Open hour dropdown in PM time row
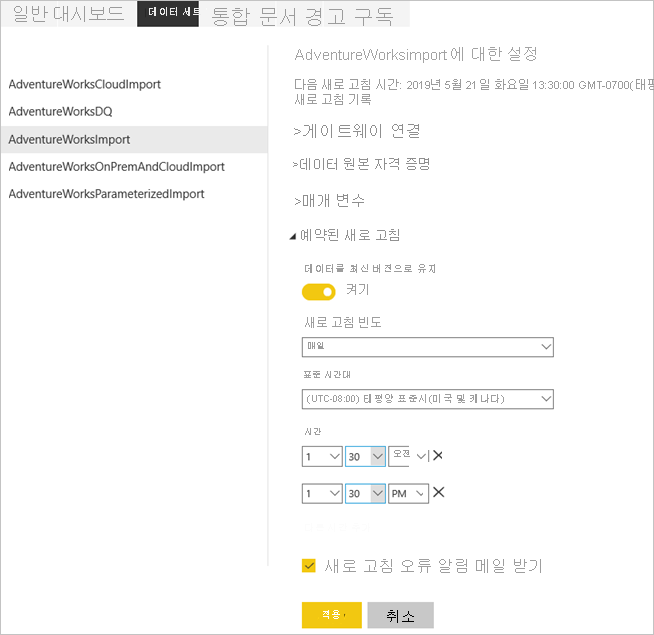The width and height of the screenshot is (654, 635). tap(322, 494)
